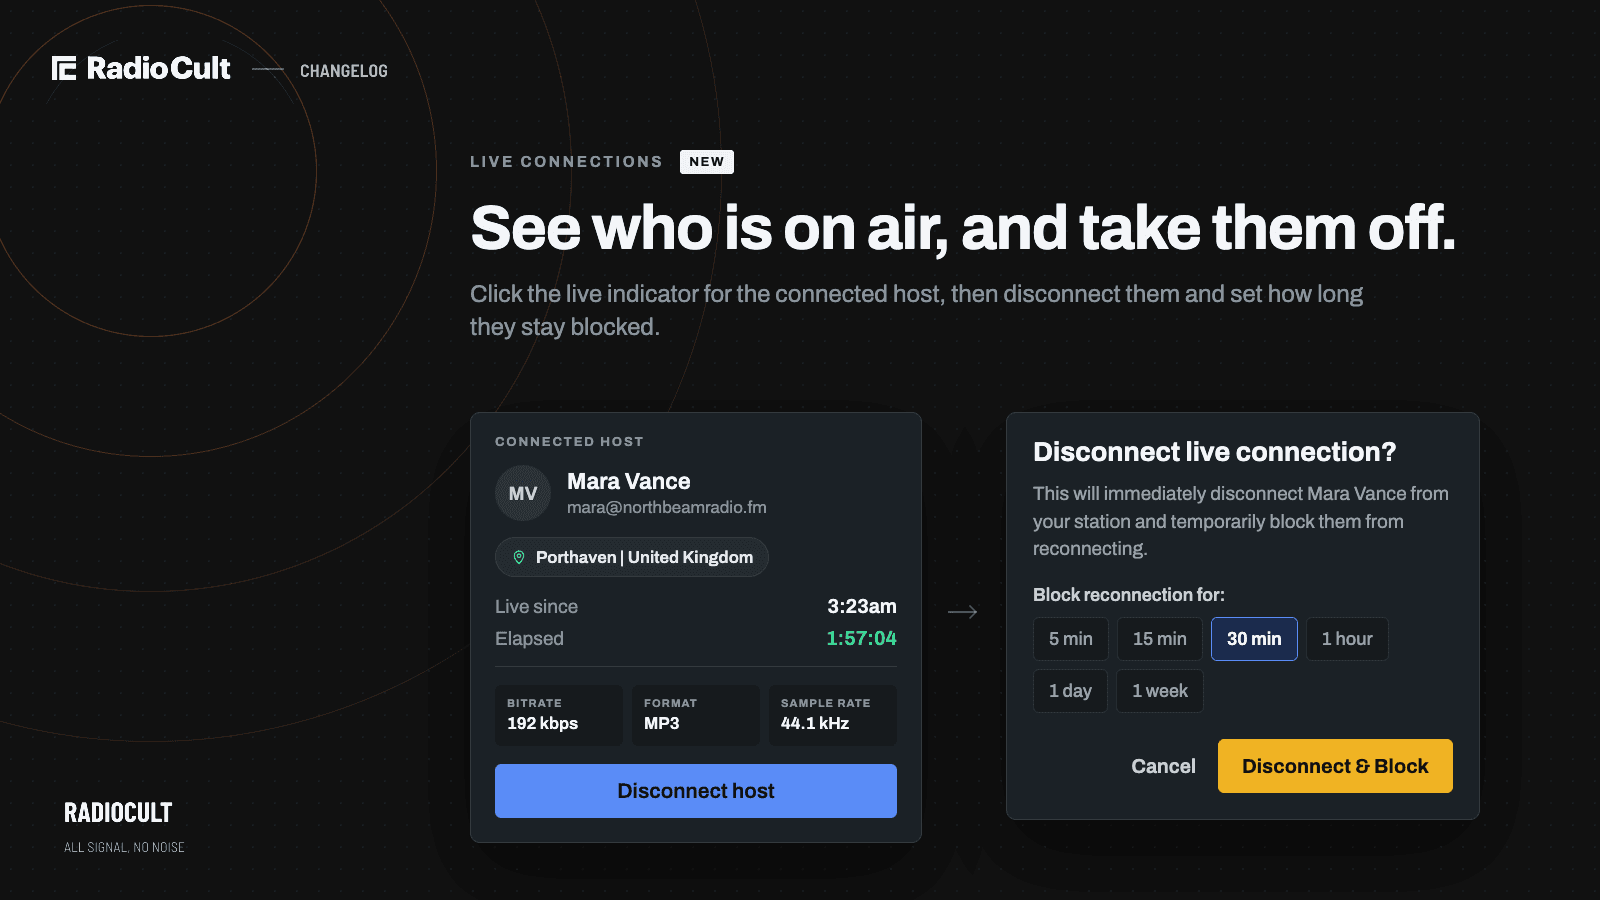Image resolution: width=1600 pixels, height=900 pixels.
Task: Click the Disconnect live connection? dialog title
Action: (1214, 452)
